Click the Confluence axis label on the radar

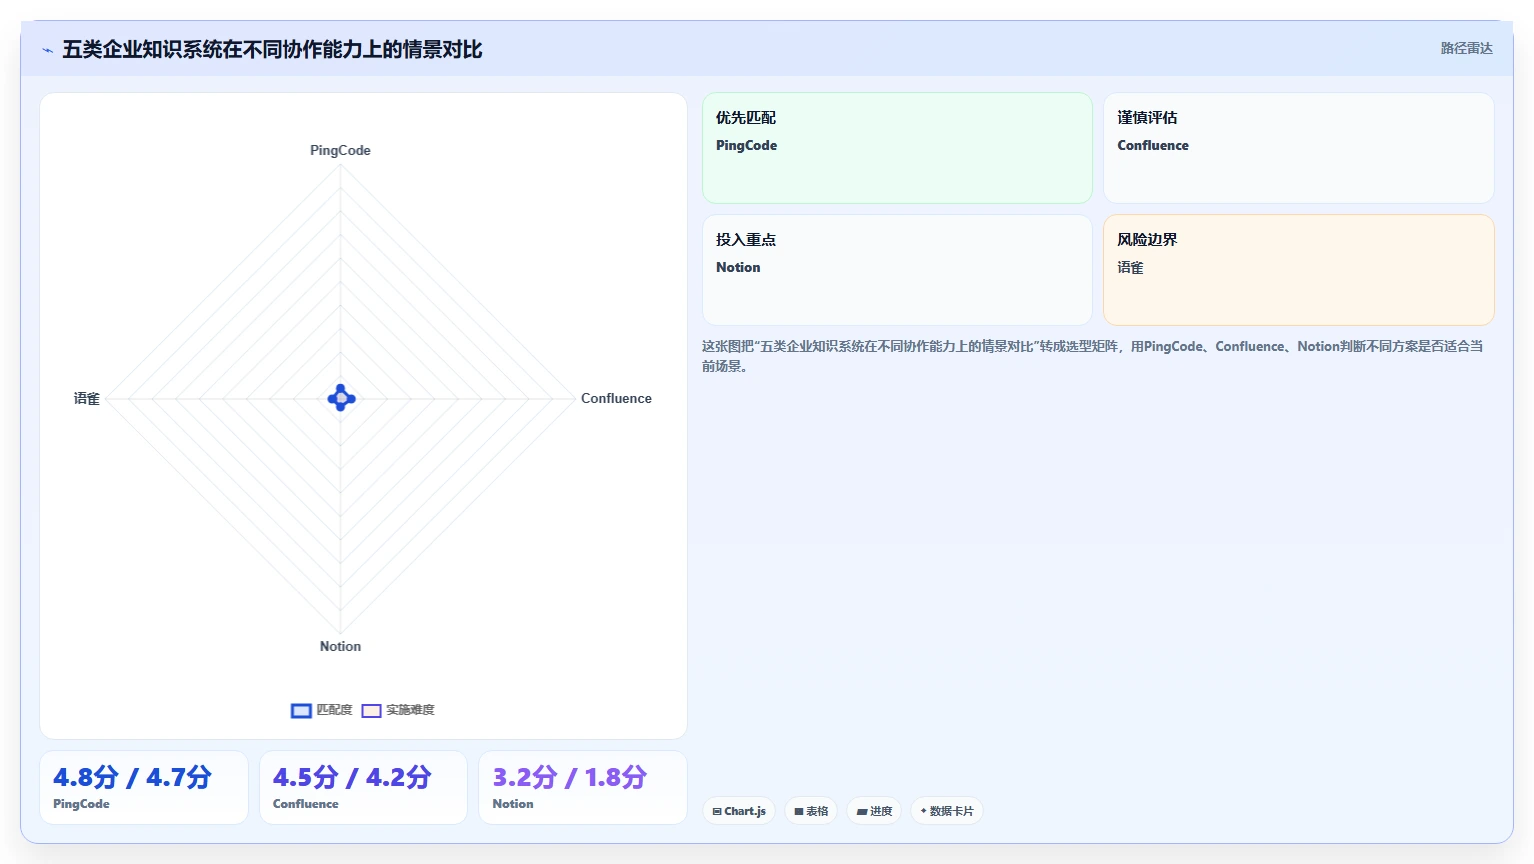[616, 398]
